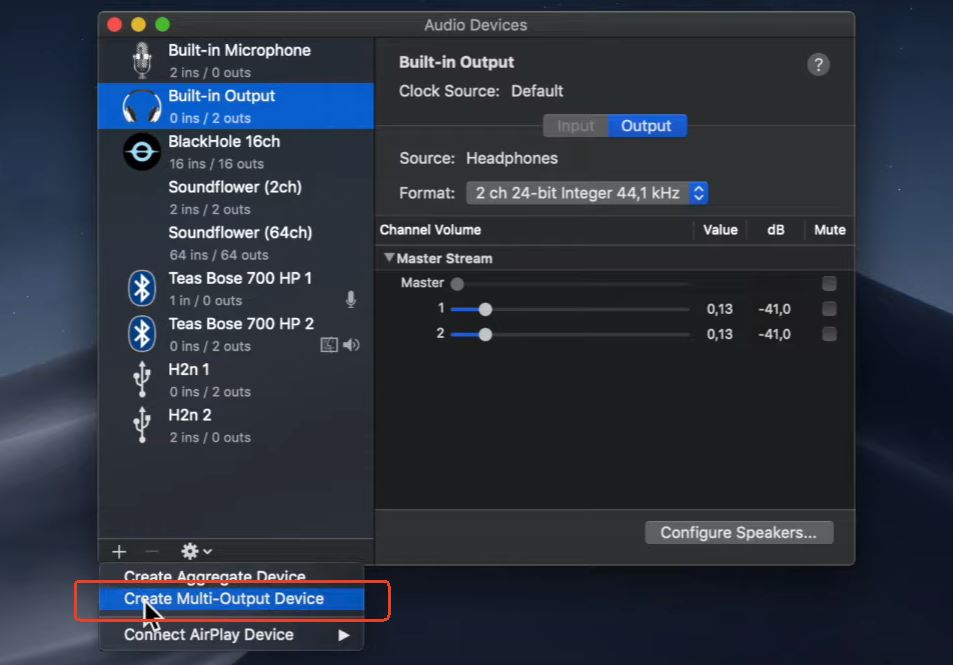Click the system alerts indicator icon on Teas Bose 700 HP 2
Image resolution: width=953 pixels, height=665 pixels.
329,345
